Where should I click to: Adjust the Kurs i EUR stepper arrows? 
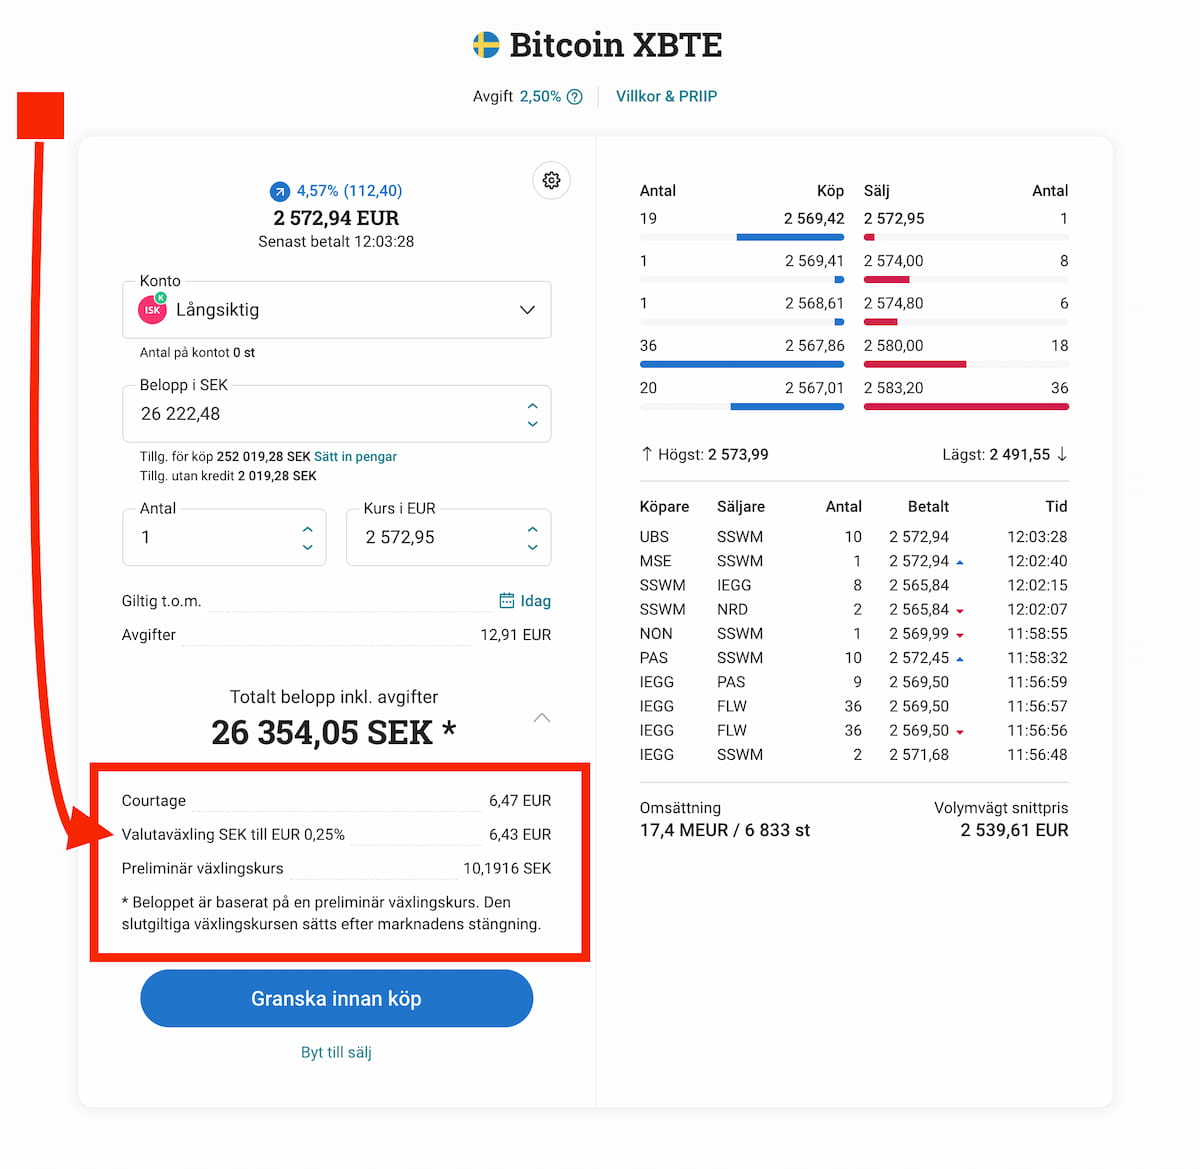click(532, 538)
